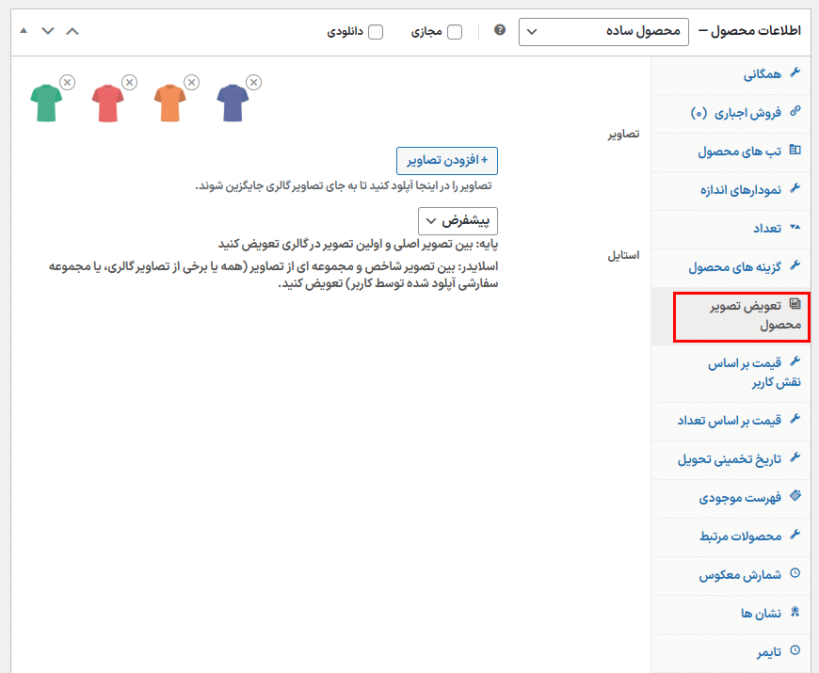Remove the orange t-shirt image
The image size is (819, 673).
(x=191, y=82)
